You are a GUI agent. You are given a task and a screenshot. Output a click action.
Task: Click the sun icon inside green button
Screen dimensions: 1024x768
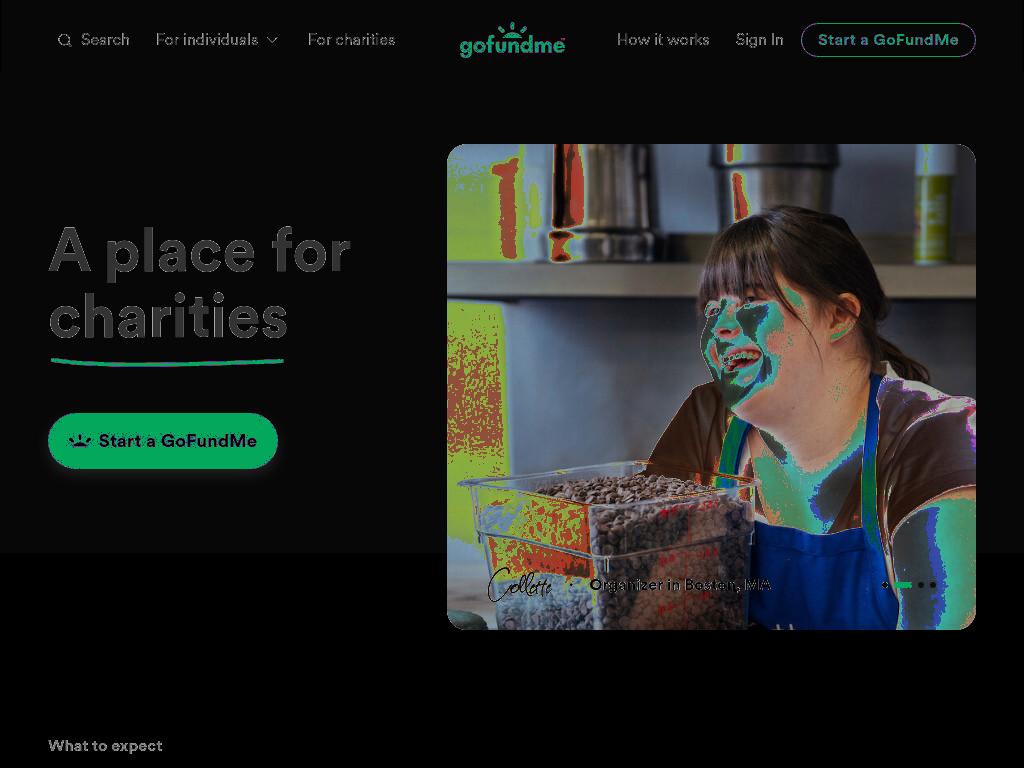[80, 441]
